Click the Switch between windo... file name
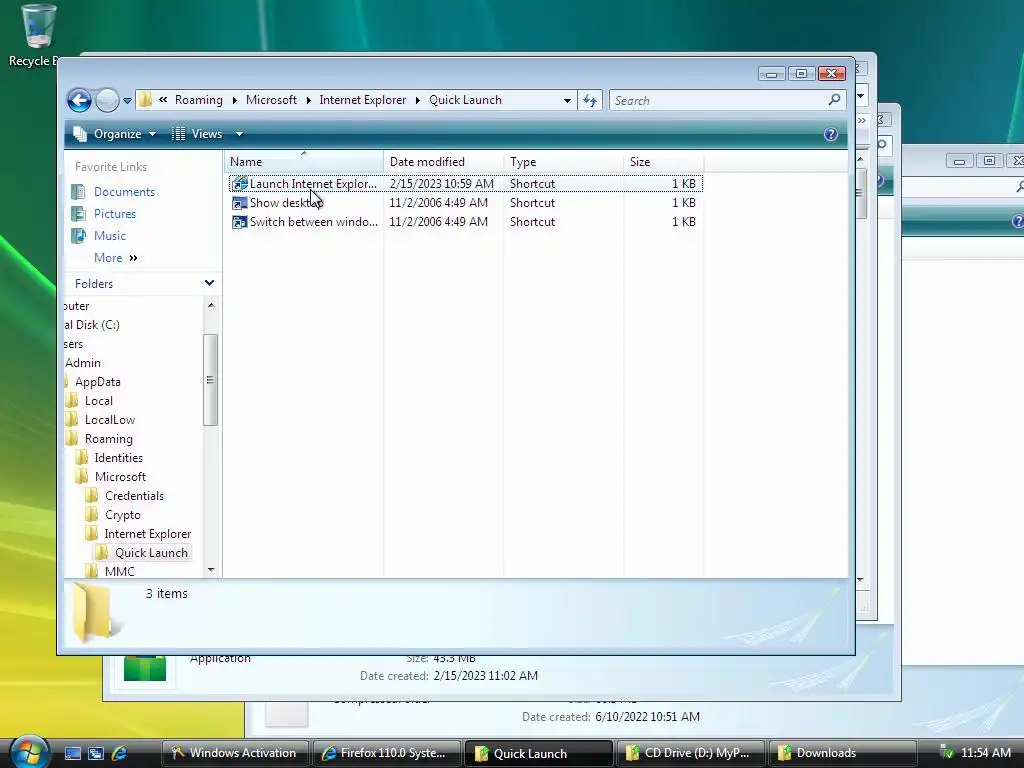 click(313, 222)
